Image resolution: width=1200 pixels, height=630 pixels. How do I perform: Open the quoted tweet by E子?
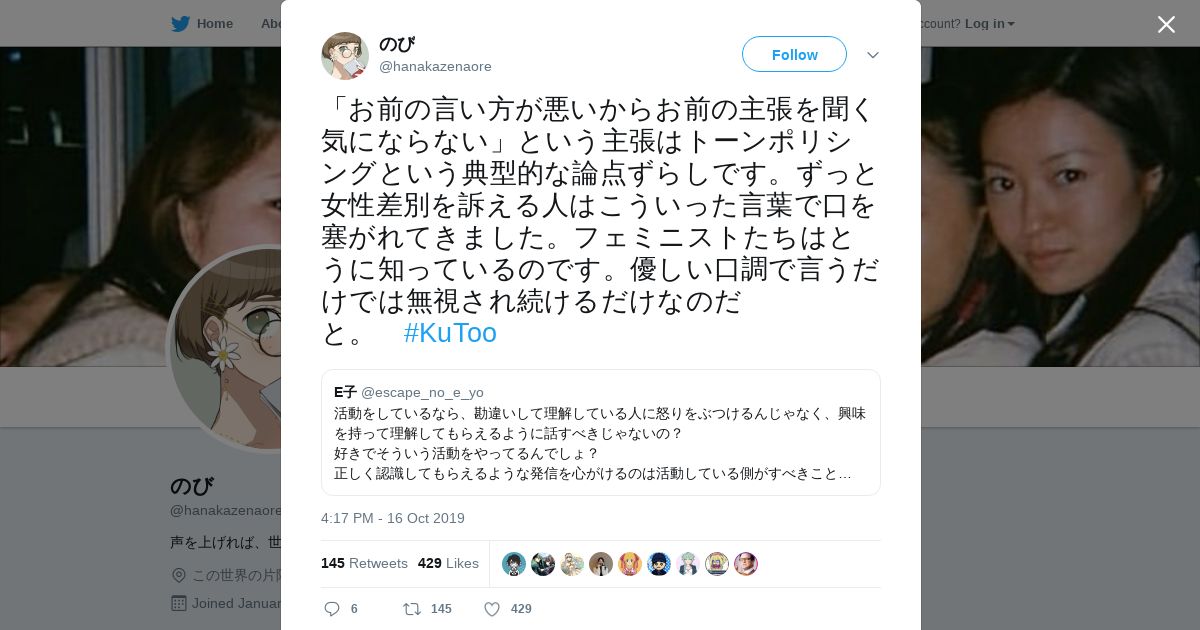(601, 432)
